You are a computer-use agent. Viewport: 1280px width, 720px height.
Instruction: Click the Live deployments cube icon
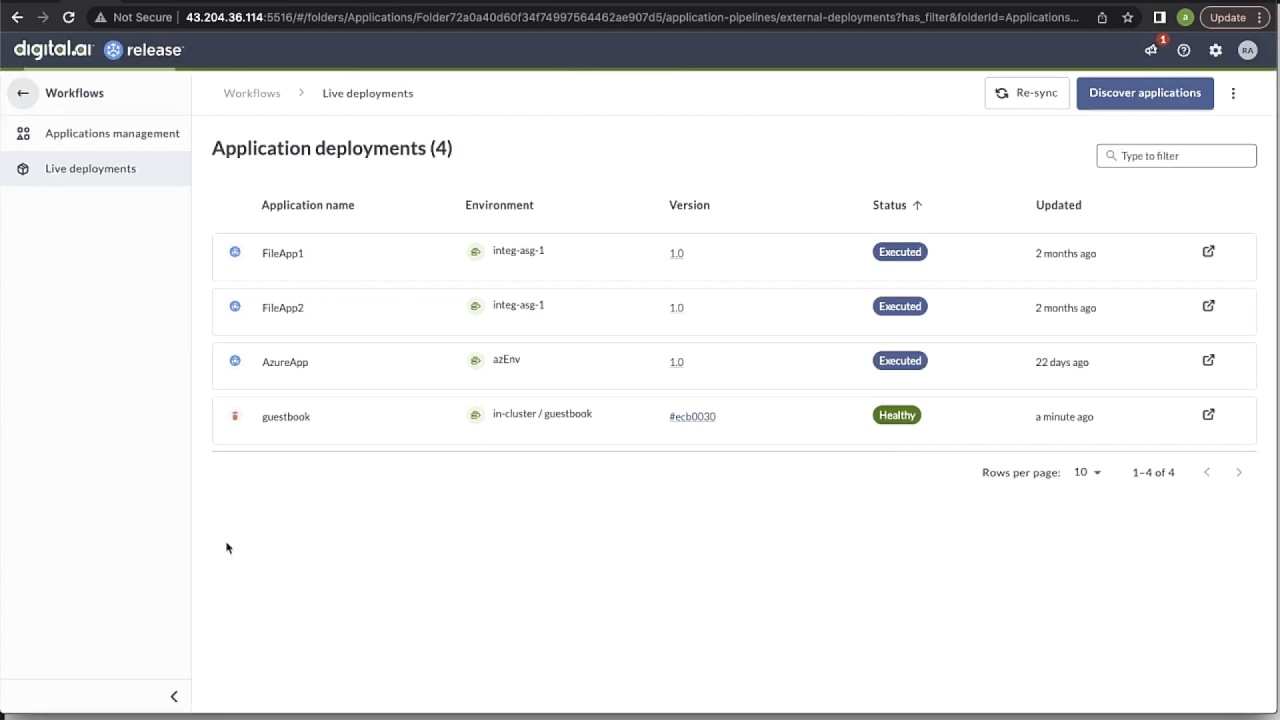point(23,168)
